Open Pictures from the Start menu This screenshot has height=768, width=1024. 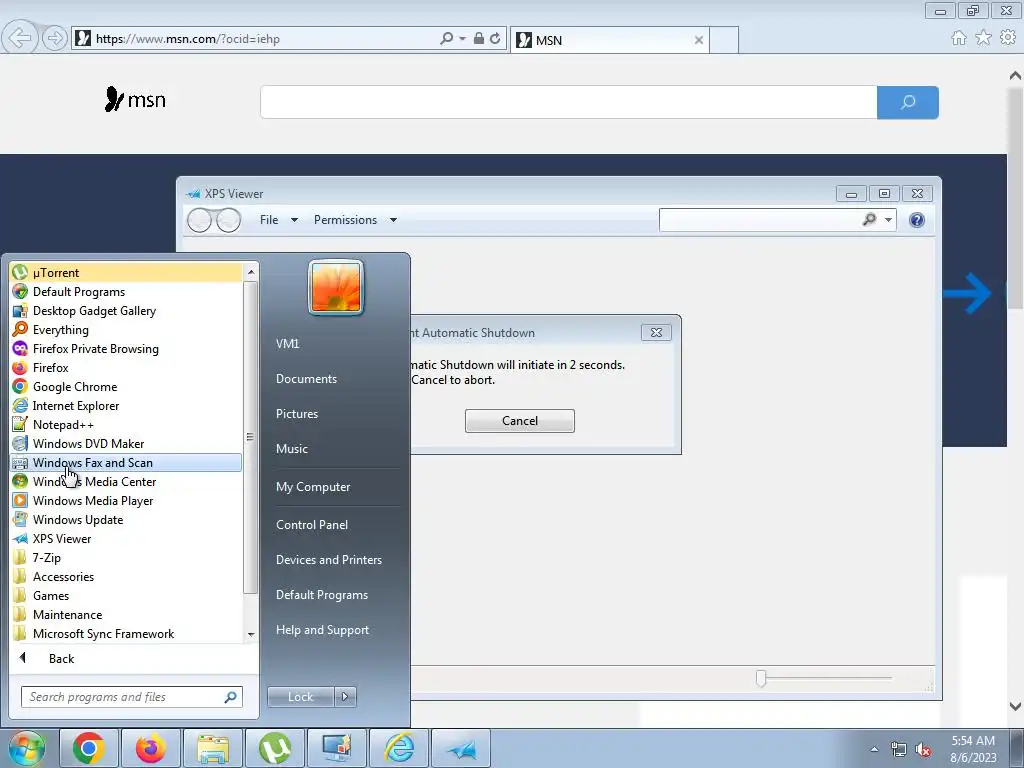(x=297, y=413)
